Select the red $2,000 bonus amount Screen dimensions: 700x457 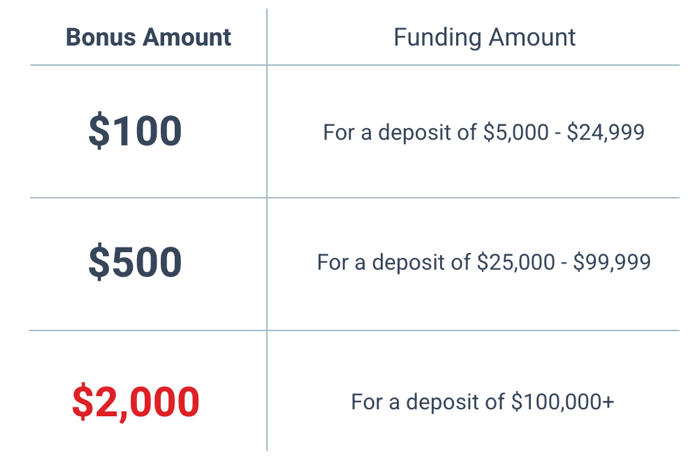click(x=135, y=402)
